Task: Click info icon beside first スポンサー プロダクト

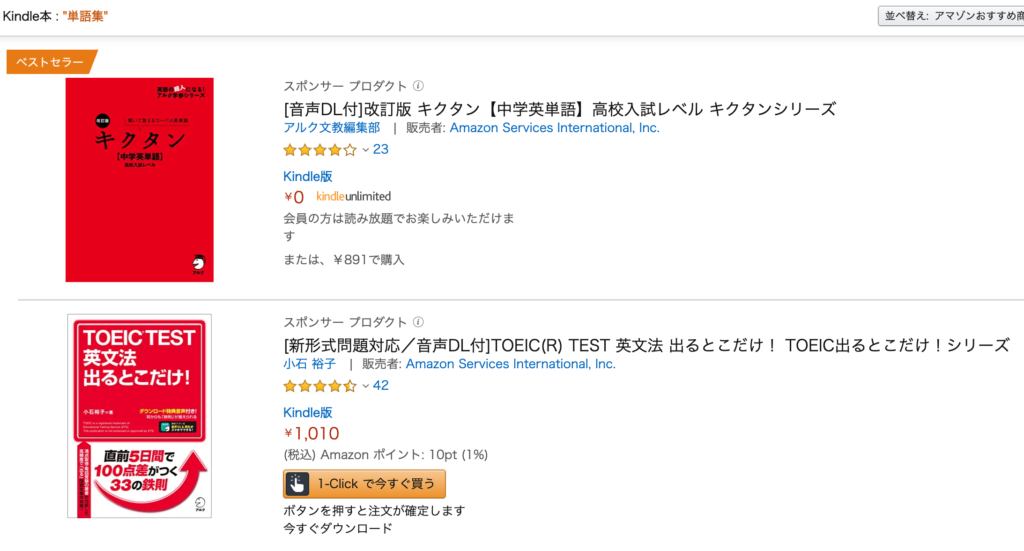Action: (419, 86)
